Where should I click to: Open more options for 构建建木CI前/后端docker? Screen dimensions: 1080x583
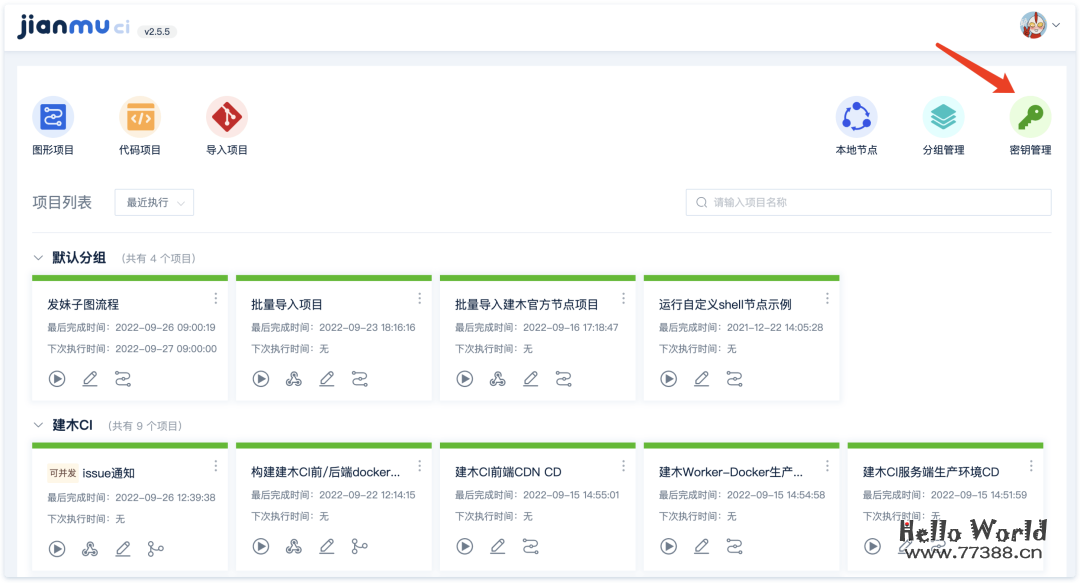click(419, 467)
